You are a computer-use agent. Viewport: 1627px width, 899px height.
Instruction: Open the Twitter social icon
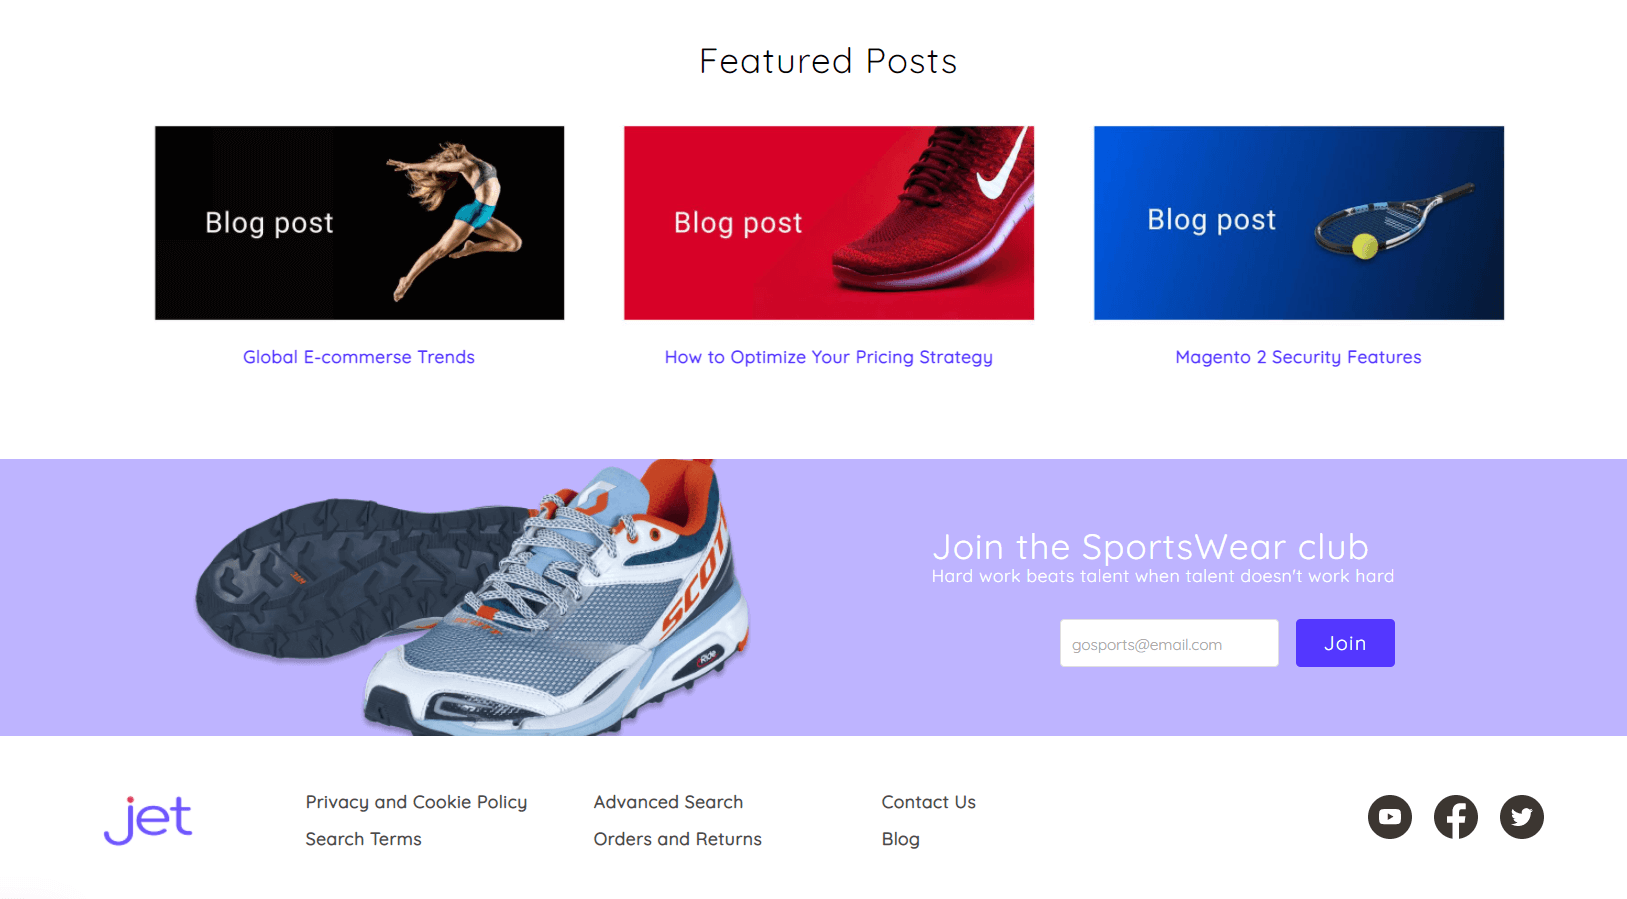pyautogui.click(x=1521, y=817)
